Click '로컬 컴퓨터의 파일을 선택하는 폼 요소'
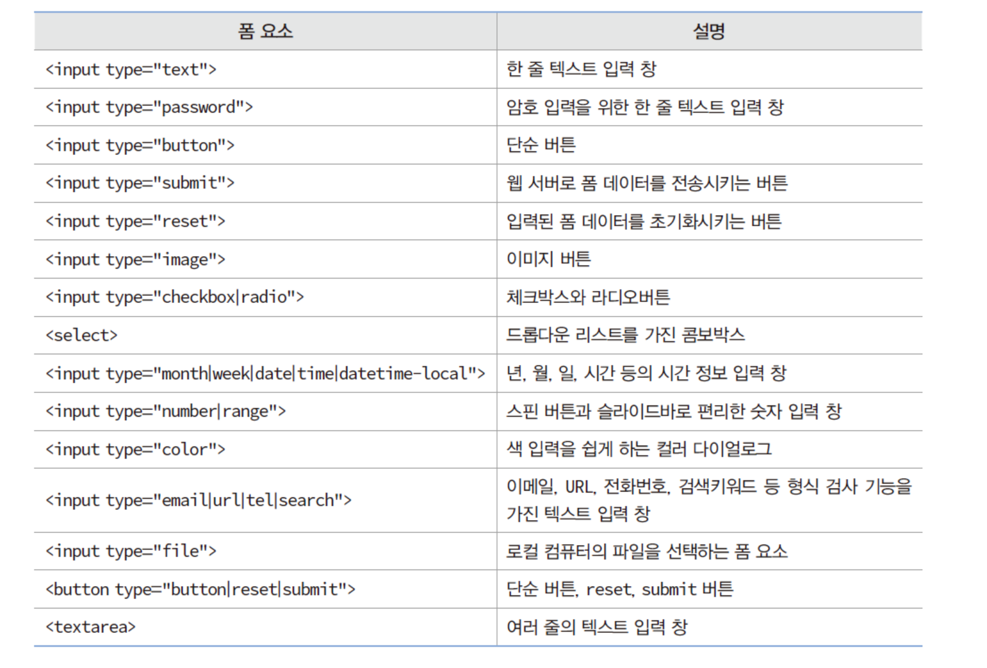Screen dimensions: 987x668 [x=646, y=552]
